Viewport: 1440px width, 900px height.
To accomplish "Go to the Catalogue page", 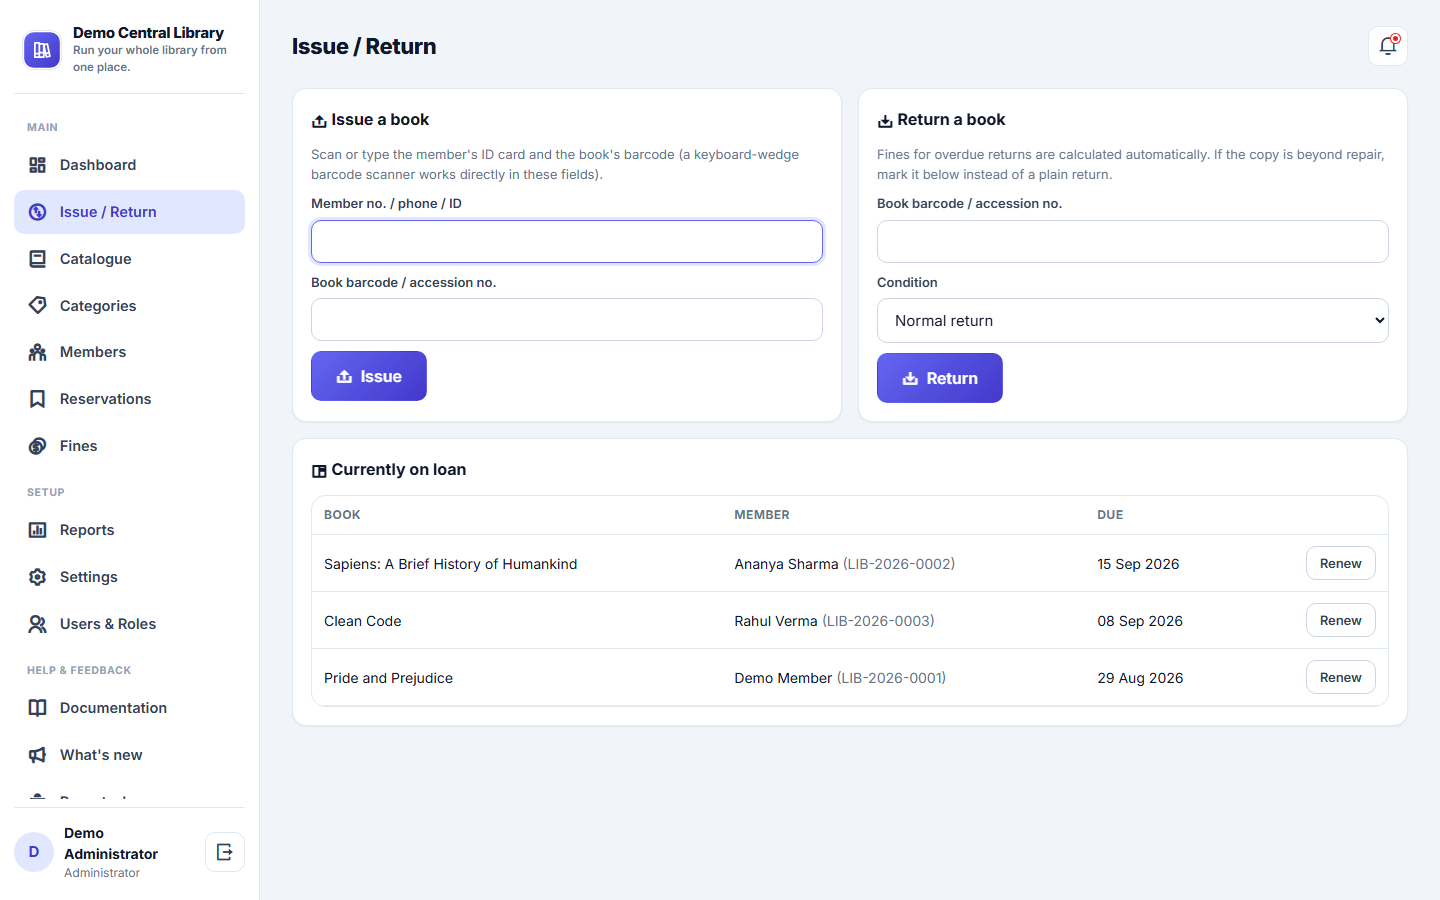I will (129, 259).
